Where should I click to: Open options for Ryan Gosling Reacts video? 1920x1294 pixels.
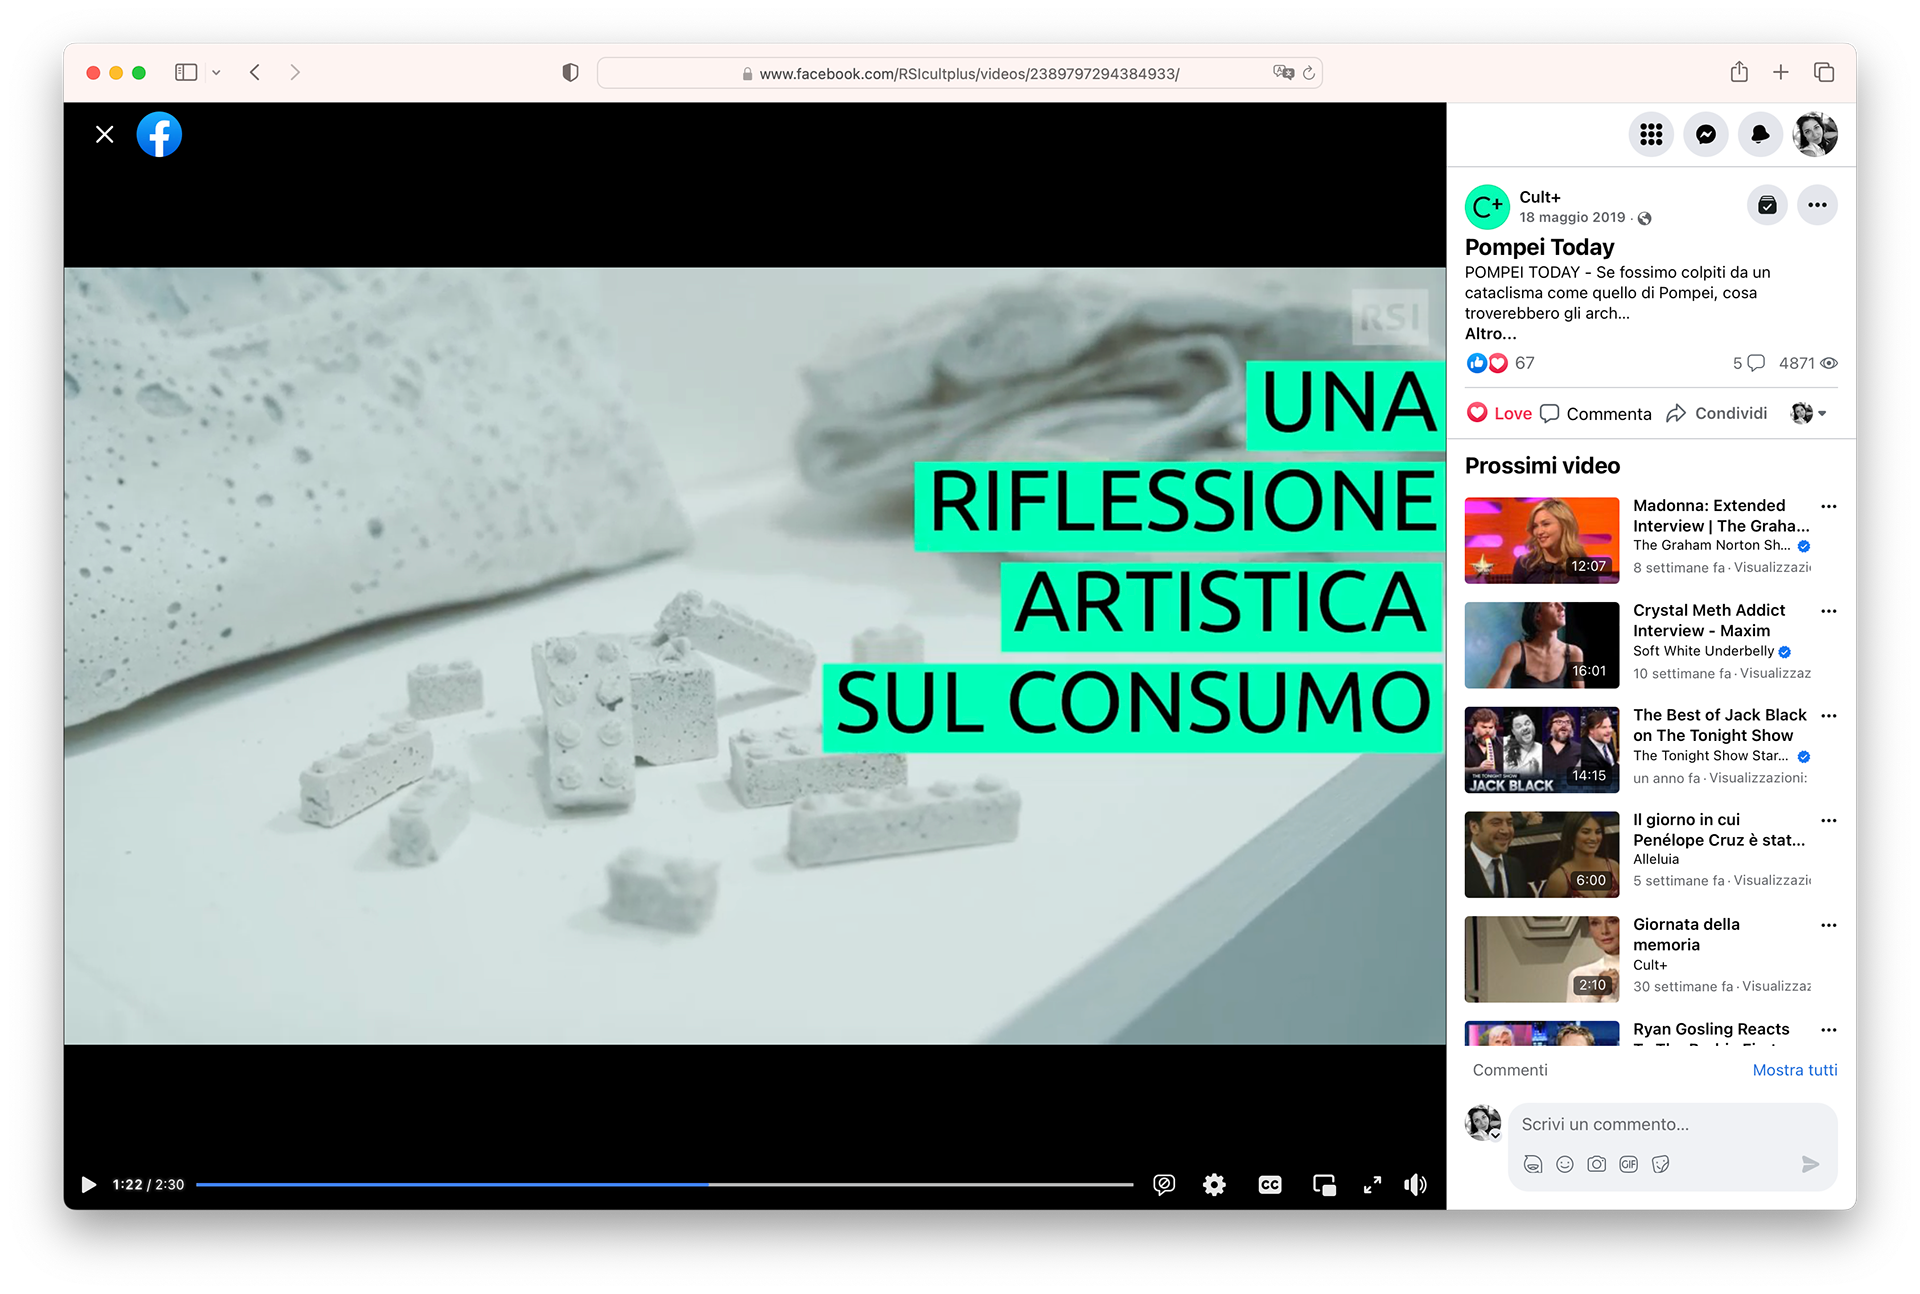point(1829,1030)
